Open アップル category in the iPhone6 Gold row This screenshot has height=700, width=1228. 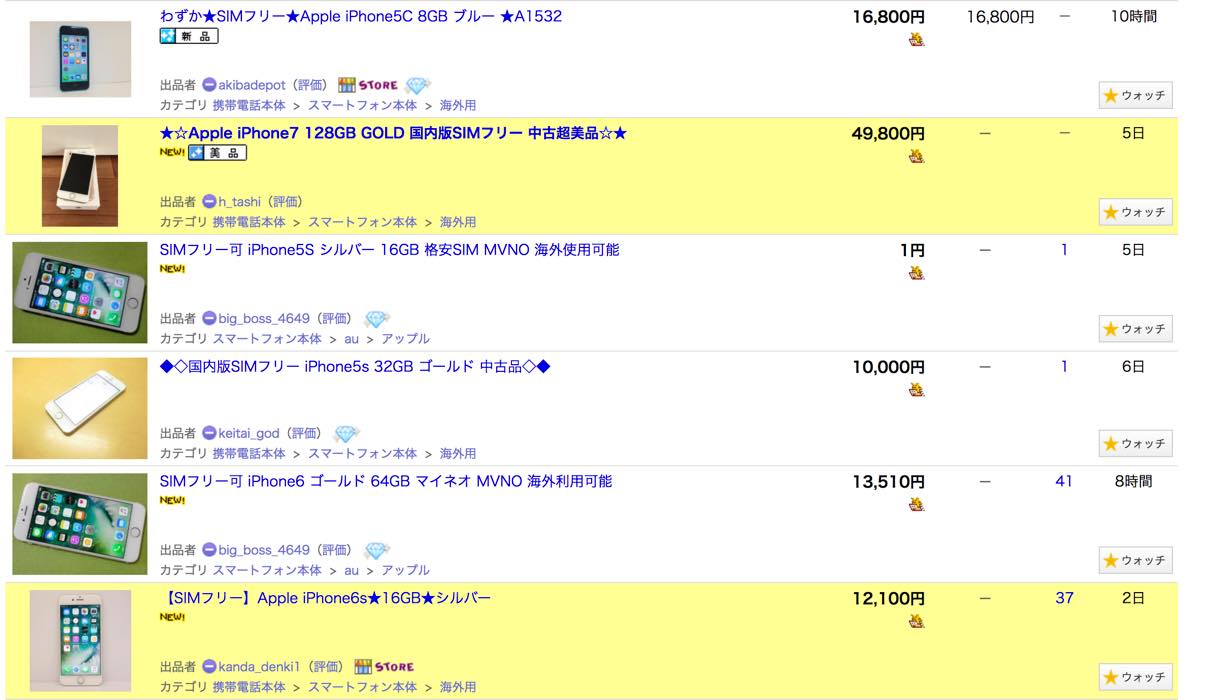405,570
